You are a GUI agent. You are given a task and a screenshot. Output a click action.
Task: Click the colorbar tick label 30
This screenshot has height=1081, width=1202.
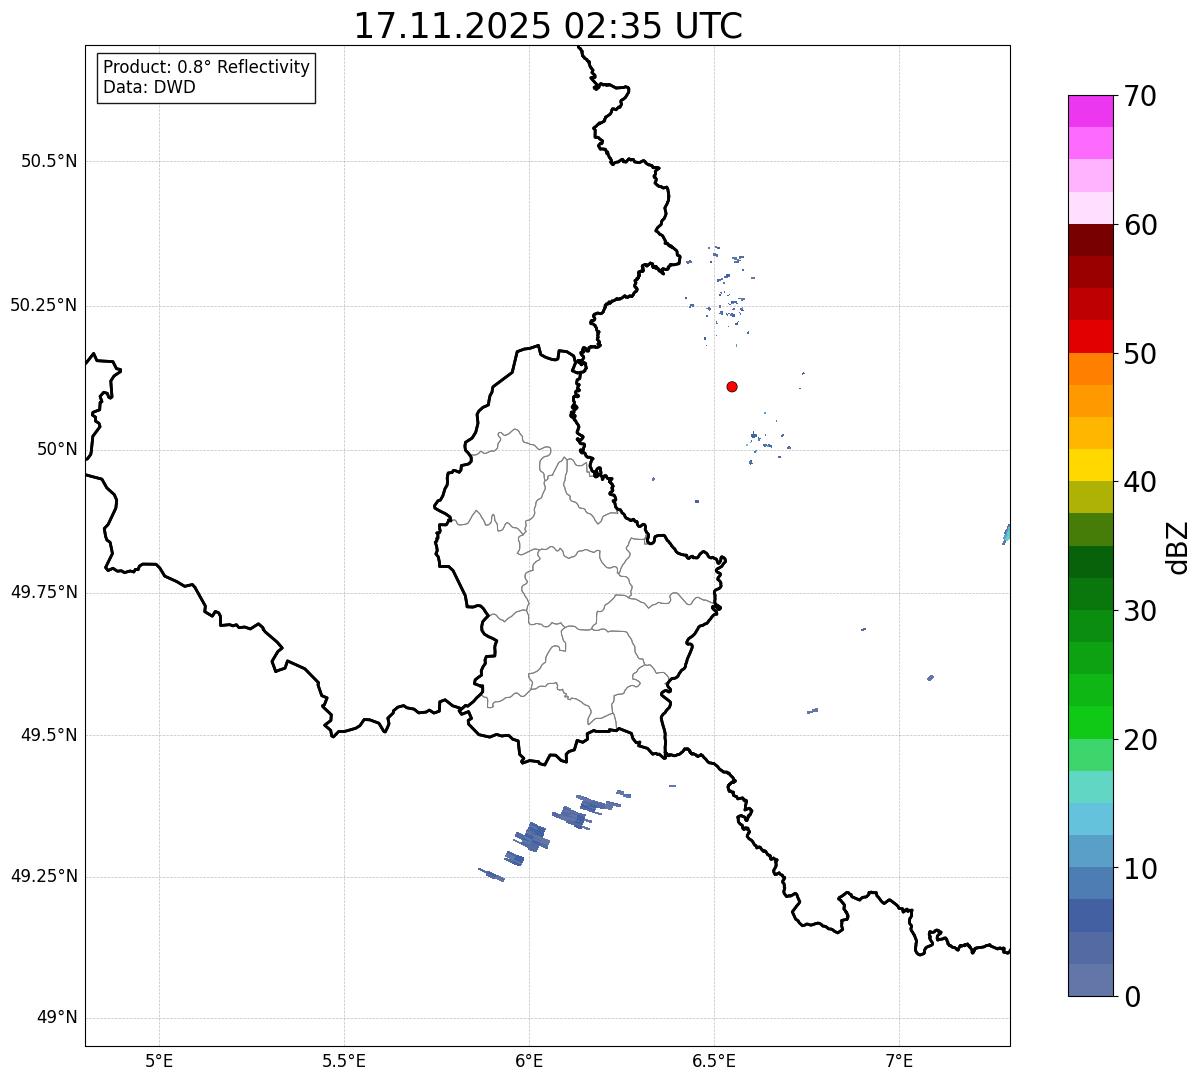coord(1140,611)
